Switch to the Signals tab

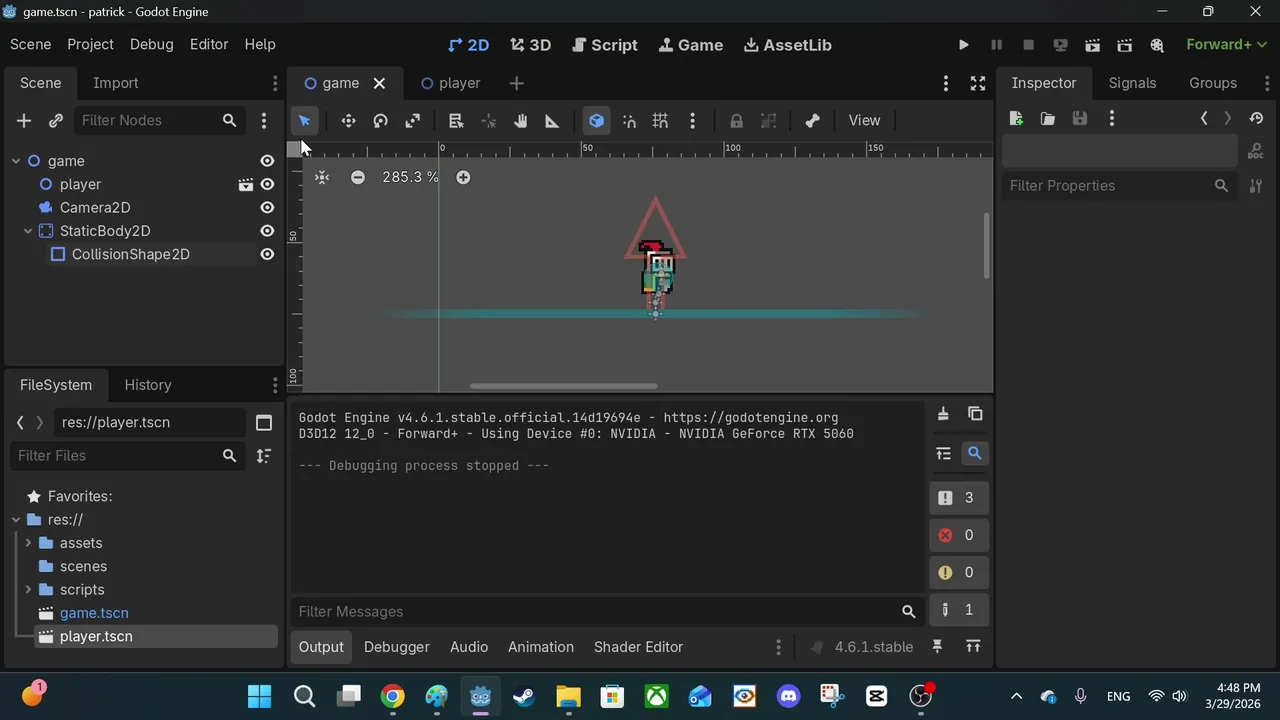point(1132,83)
